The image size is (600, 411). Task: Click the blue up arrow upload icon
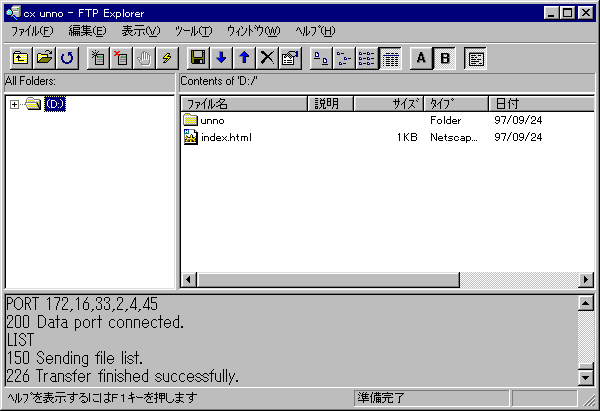(x=244, y=58)
